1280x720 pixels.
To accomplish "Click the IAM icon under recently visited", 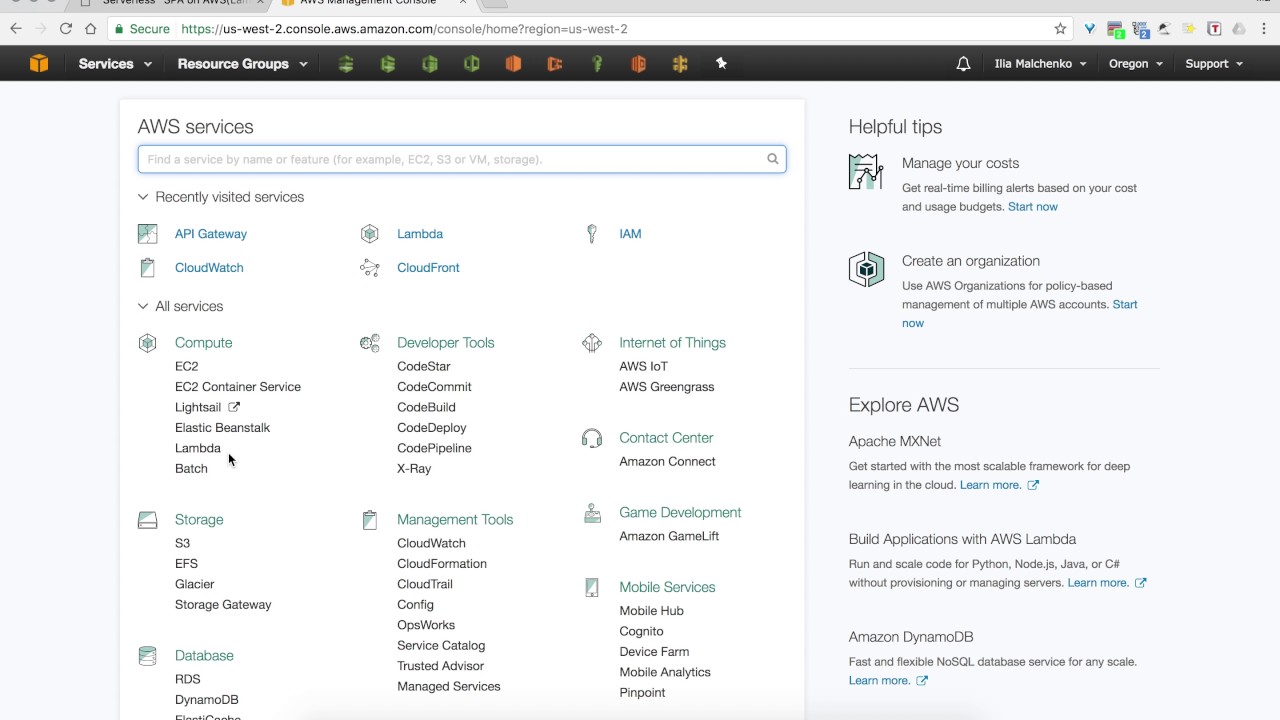I will click(x=592, y=234).
